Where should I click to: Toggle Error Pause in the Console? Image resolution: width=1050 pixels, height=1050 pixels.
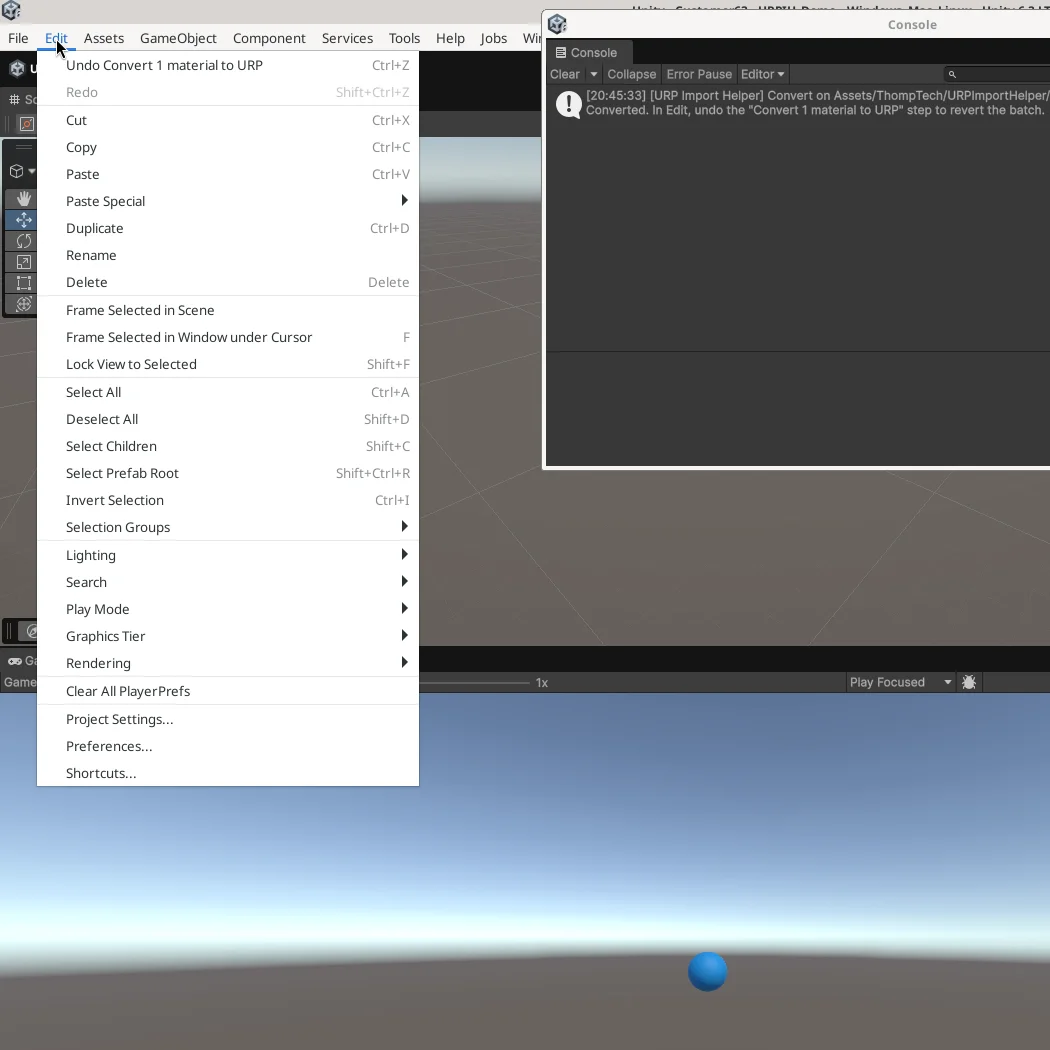(x=699, y=74)
